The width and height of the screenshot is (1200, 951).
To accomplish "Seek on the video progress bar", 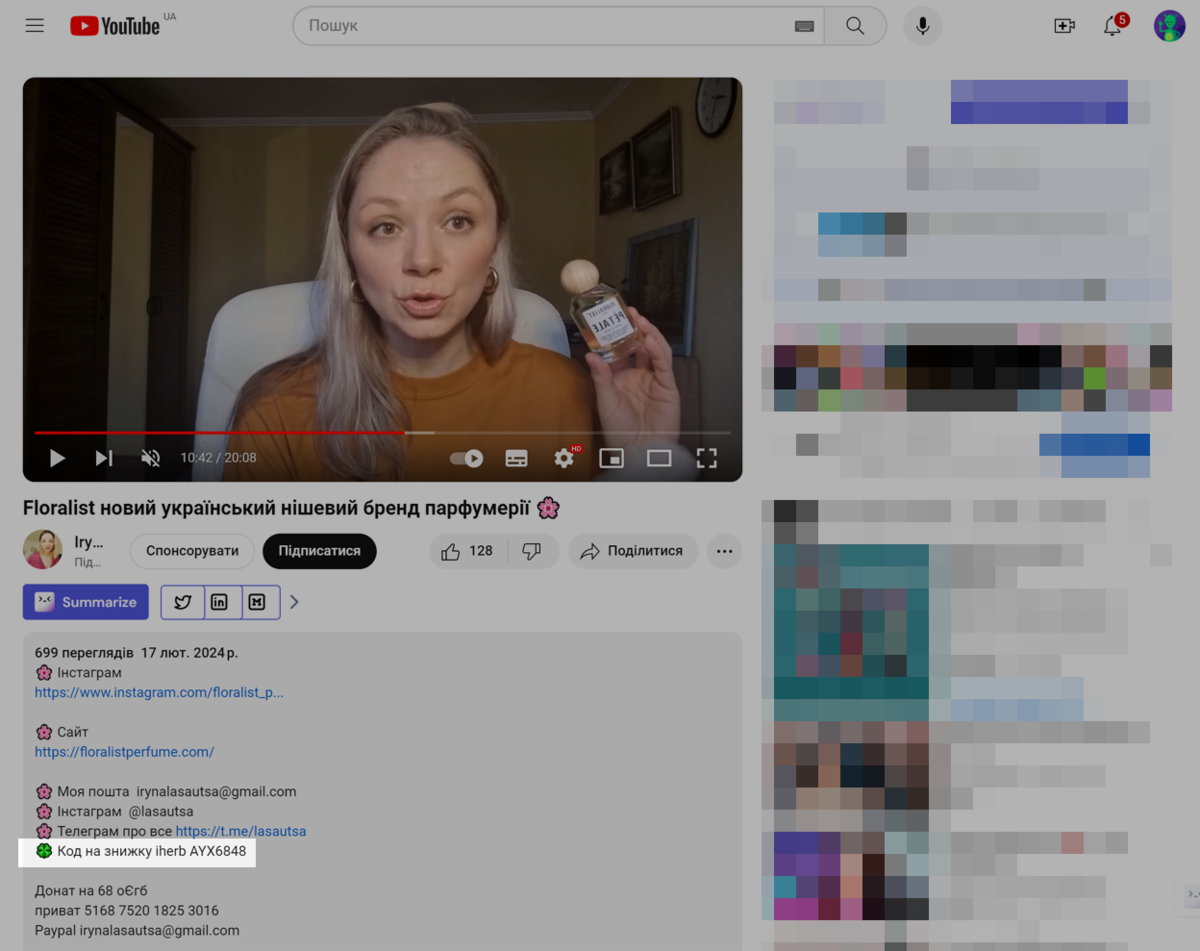I will (x=382, y=433).
